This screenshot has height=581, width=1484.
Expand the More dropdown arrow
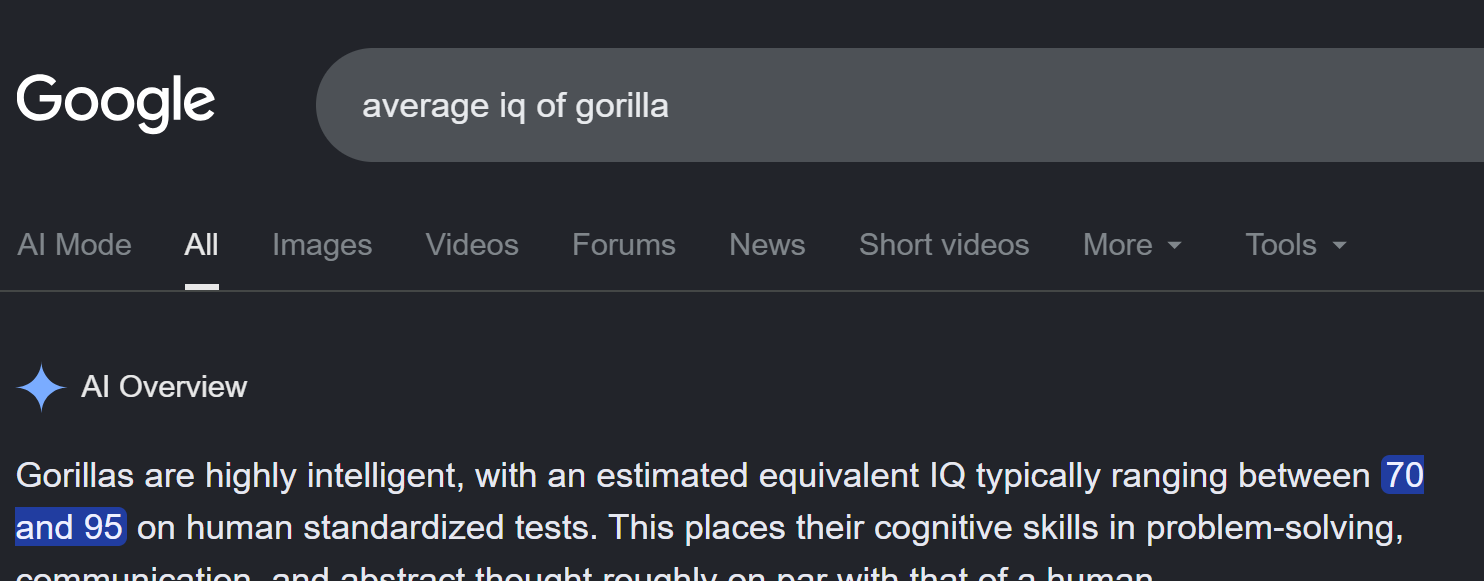click(x=1175, y=246)
